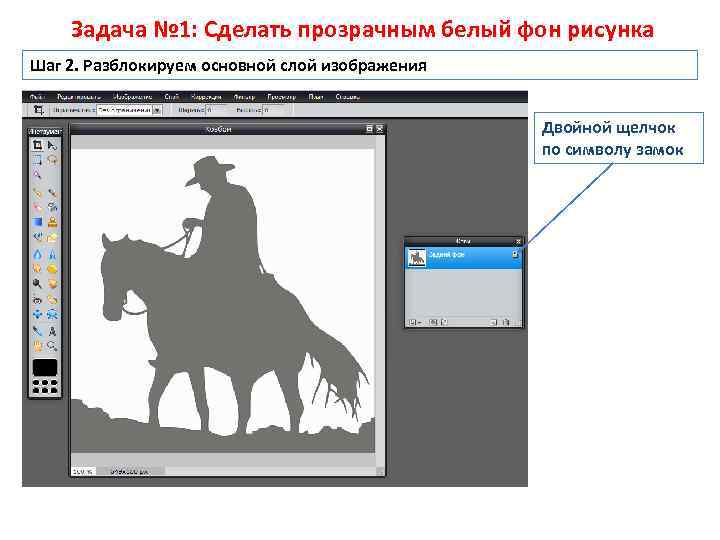Open the Редактировать menu
720x540 pixels.
(79, 97)
